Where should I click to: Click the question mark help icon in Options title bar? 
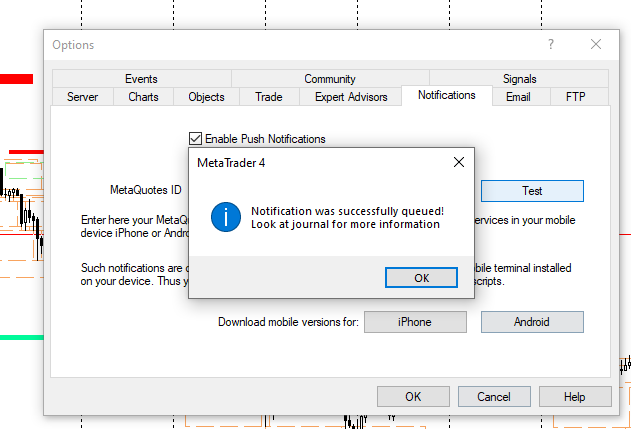551,44
